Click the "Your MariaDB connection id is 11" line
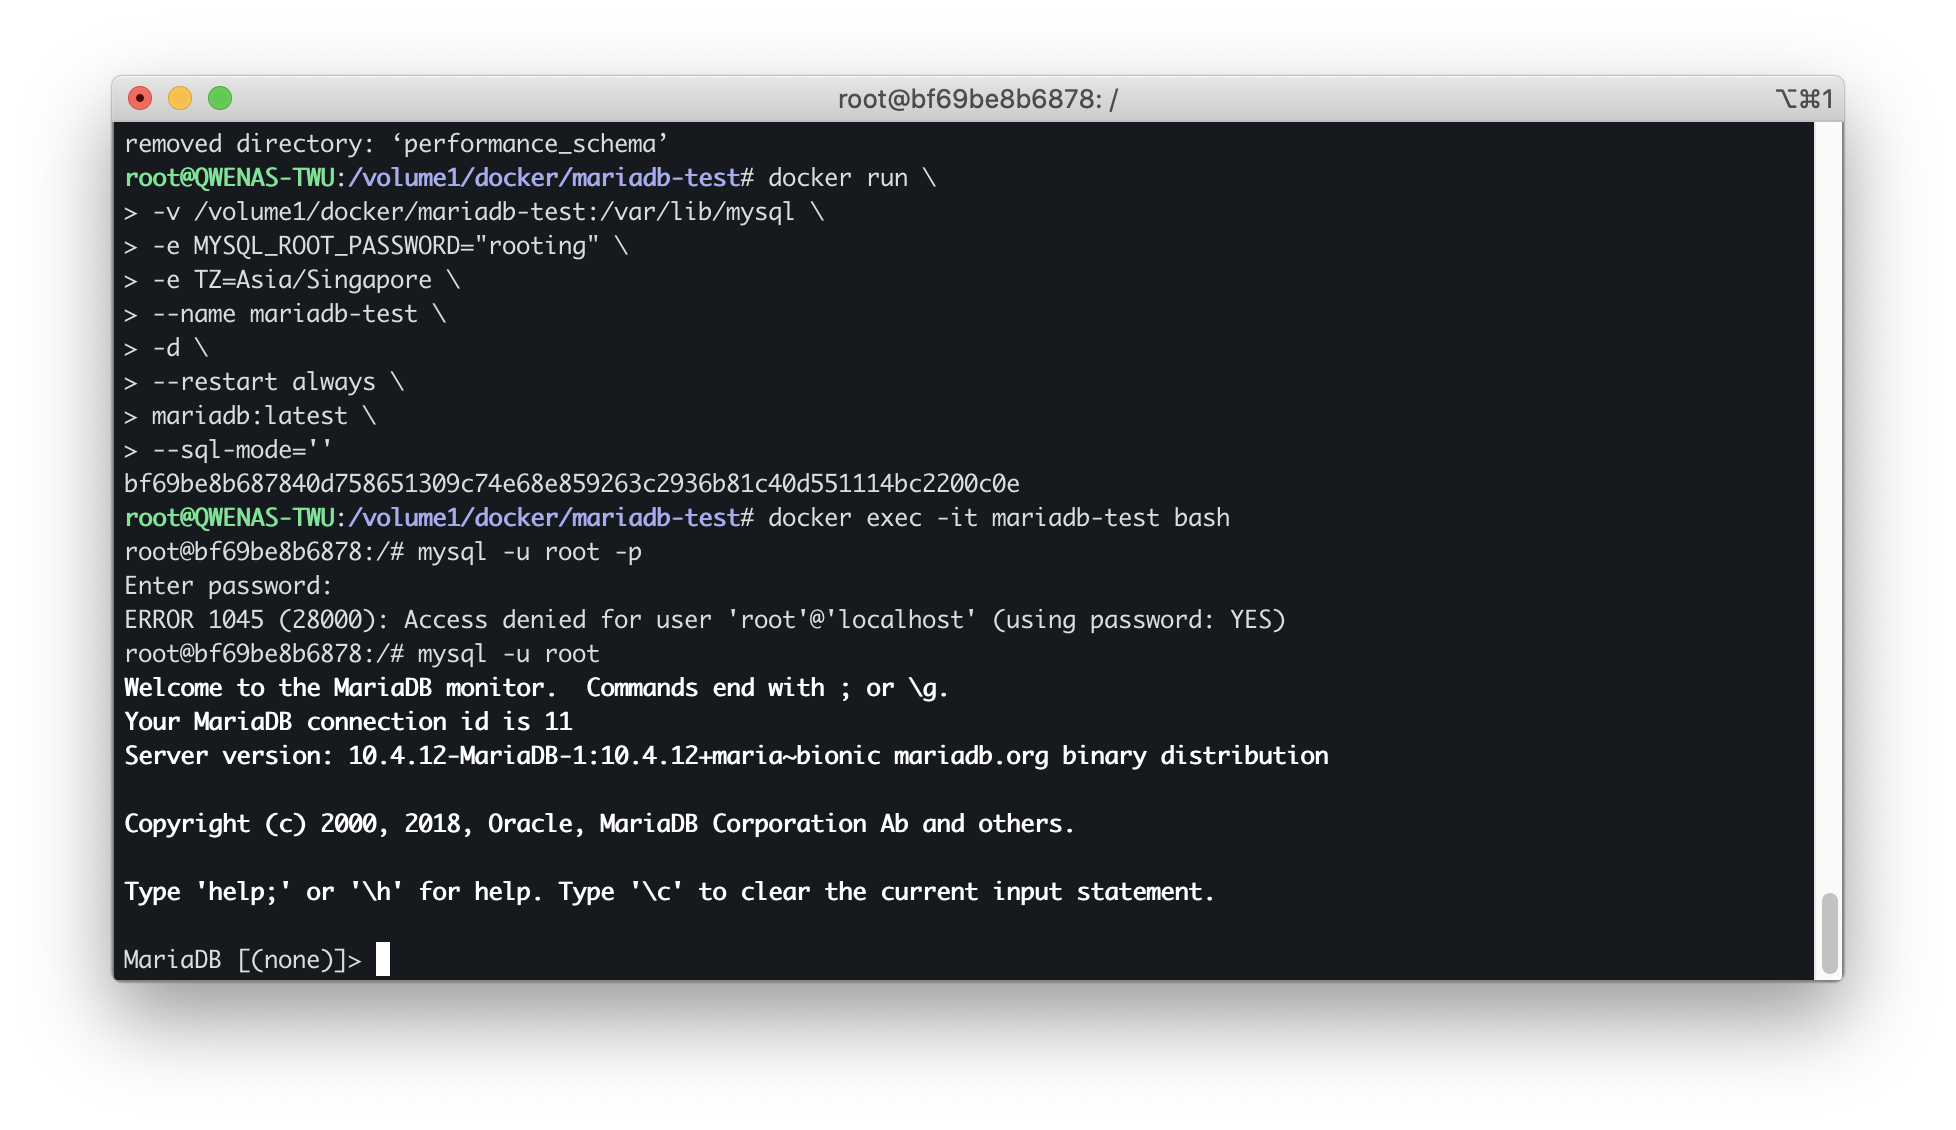The image size is (1956, 1130). (348, 722)
